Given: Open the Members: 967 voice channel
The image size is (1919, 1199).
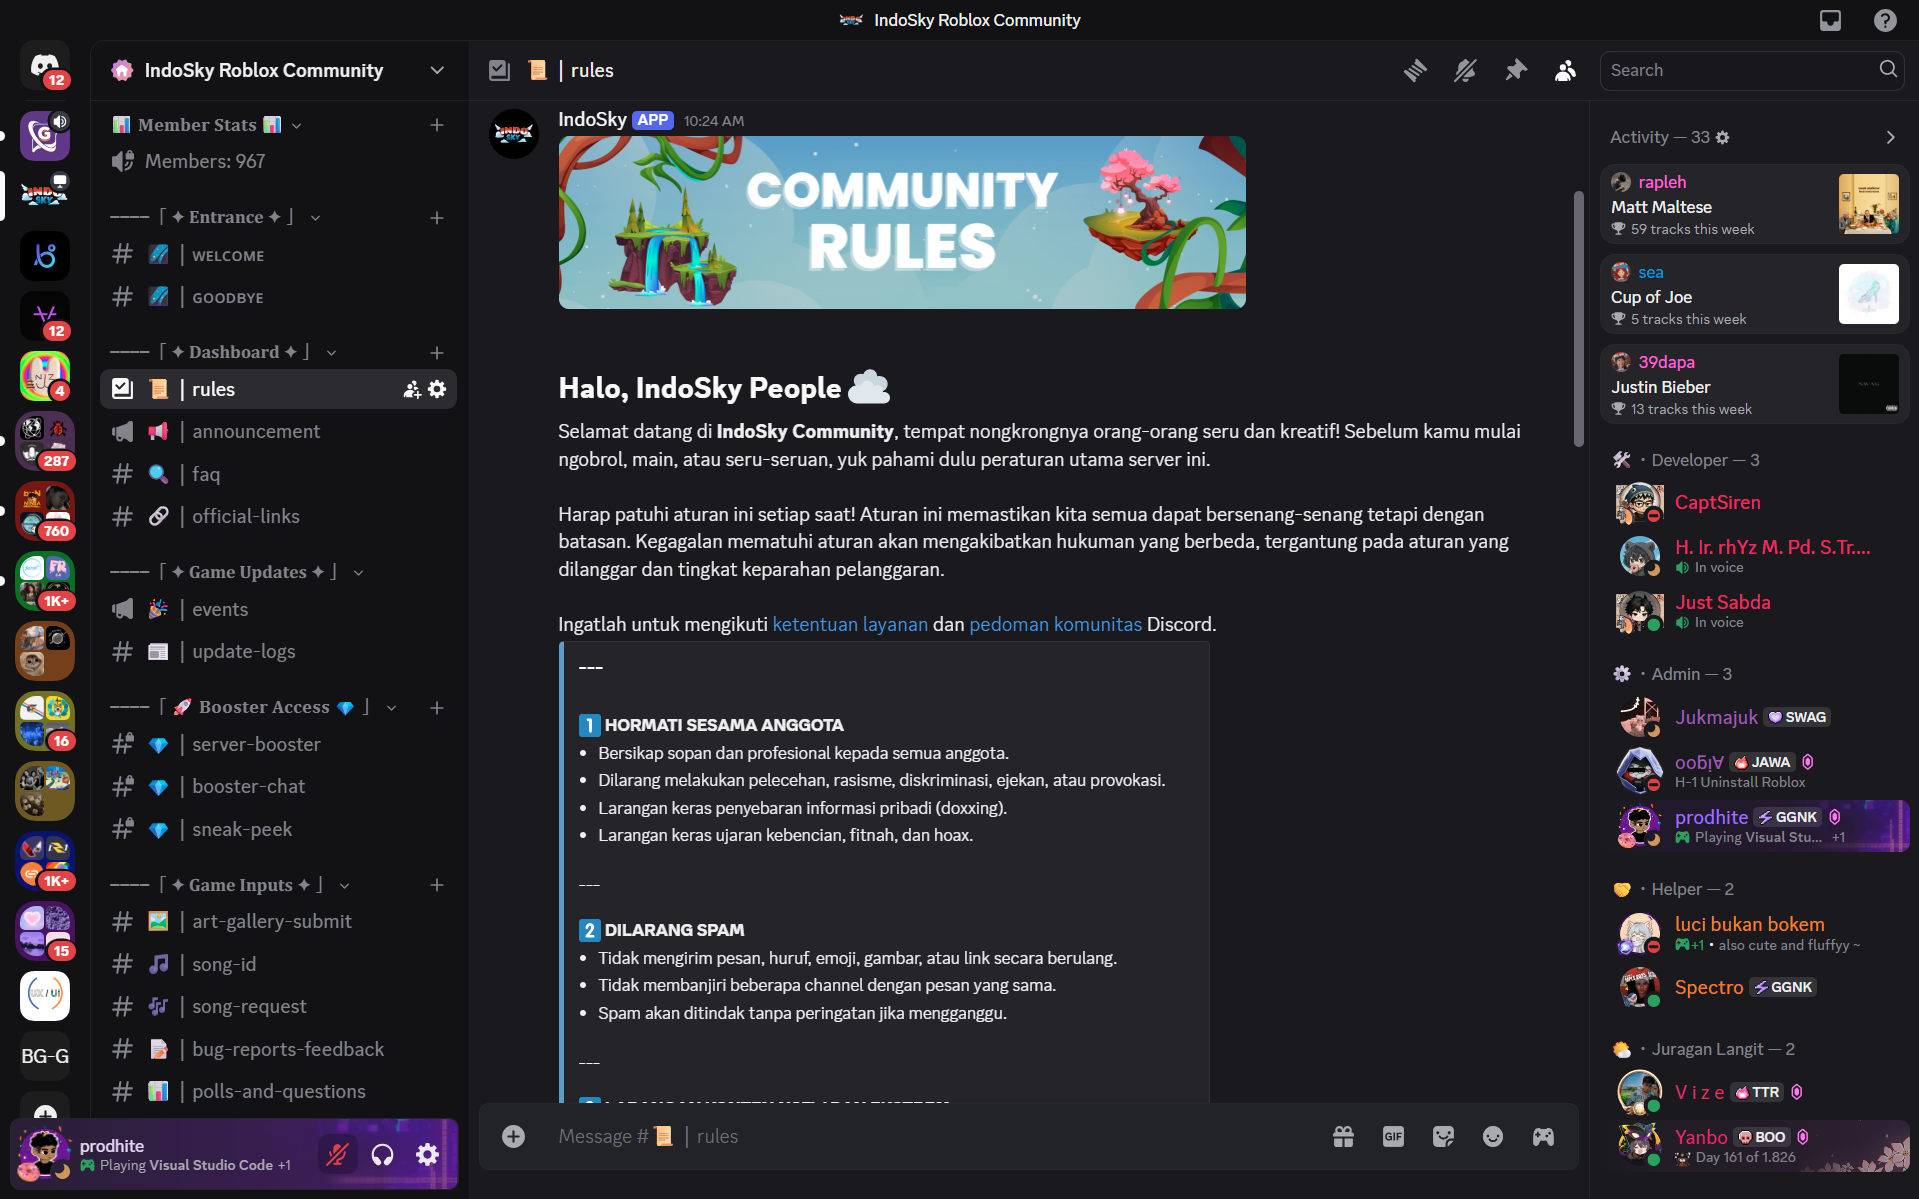Looking at the screenshot, I should click(x=278, y=161).
